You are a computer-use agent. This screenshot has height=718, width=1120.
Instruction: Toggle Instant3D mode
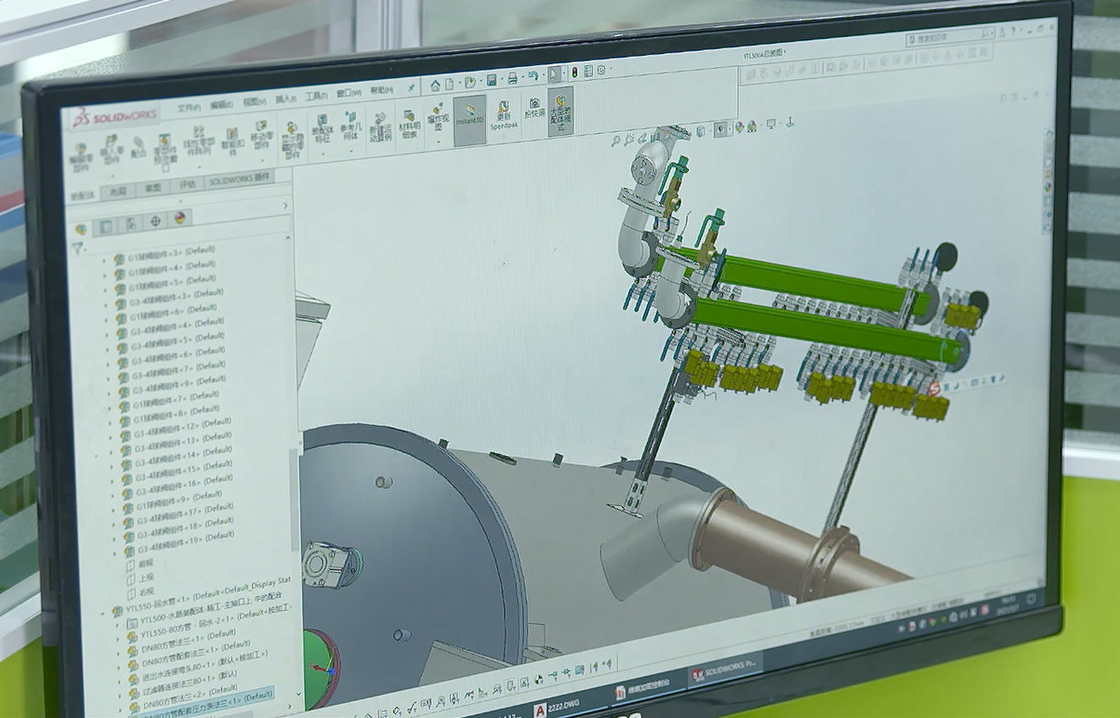pyautogui.click(x=469, y=119)
